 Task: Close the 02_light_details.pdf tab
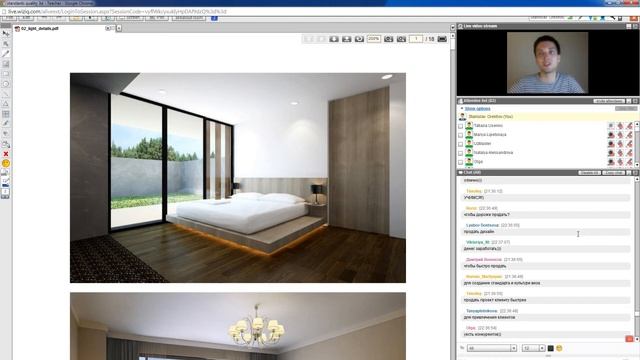click(x=107, y=29)
